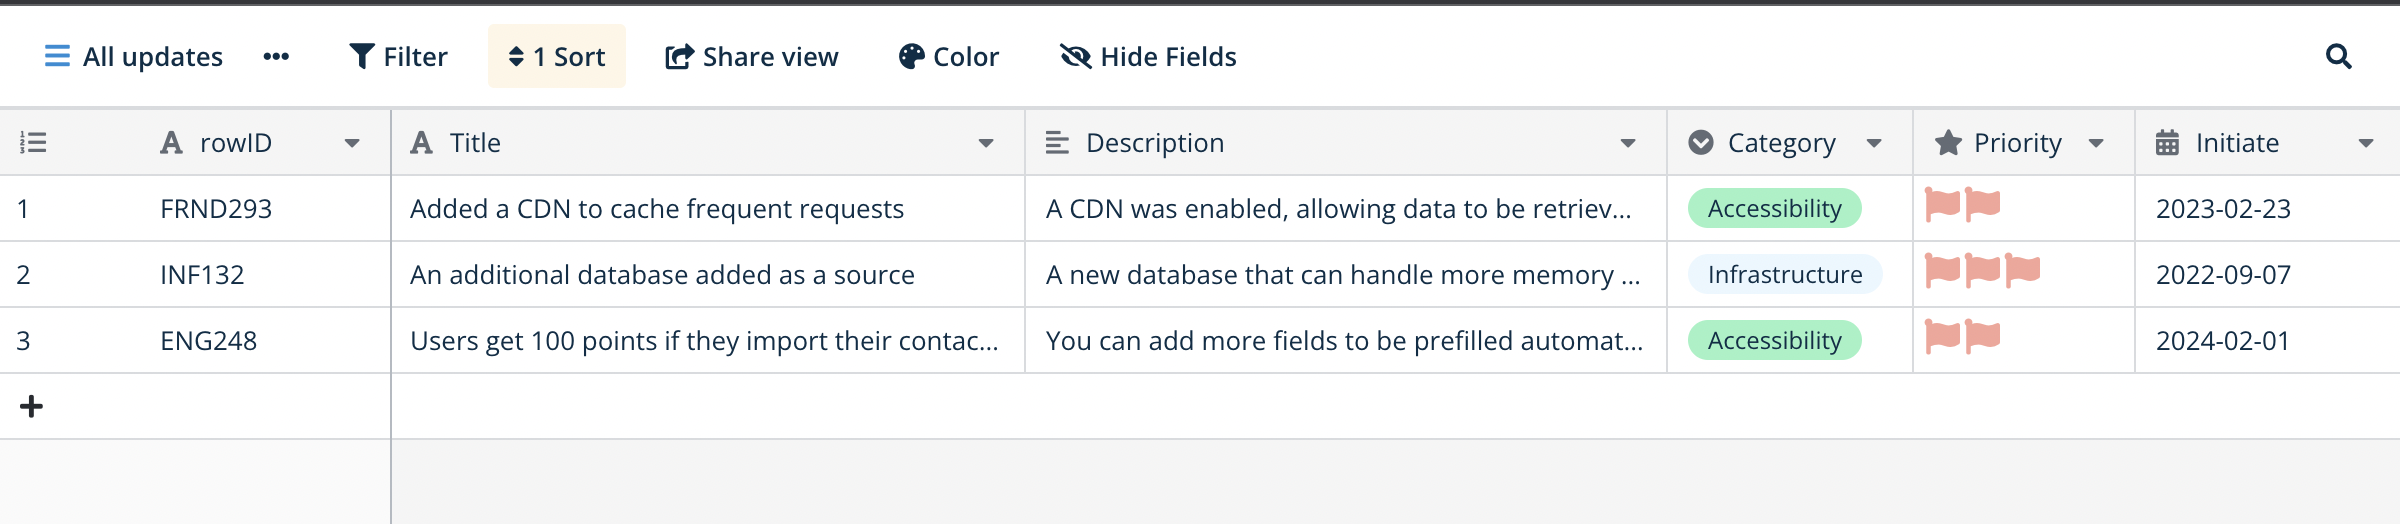Open the Filter menu

click(x=398, y=57)
